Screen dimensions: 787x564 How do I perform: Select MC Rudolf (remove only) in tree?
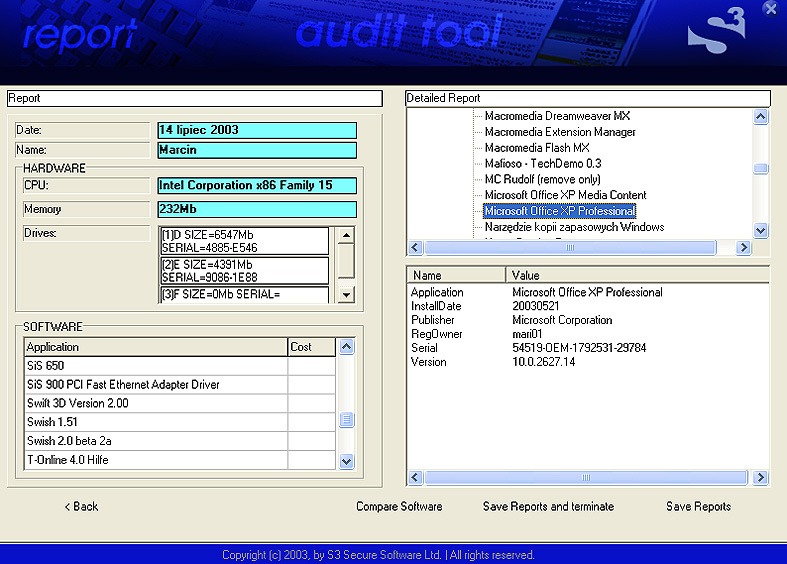[543, 180]
